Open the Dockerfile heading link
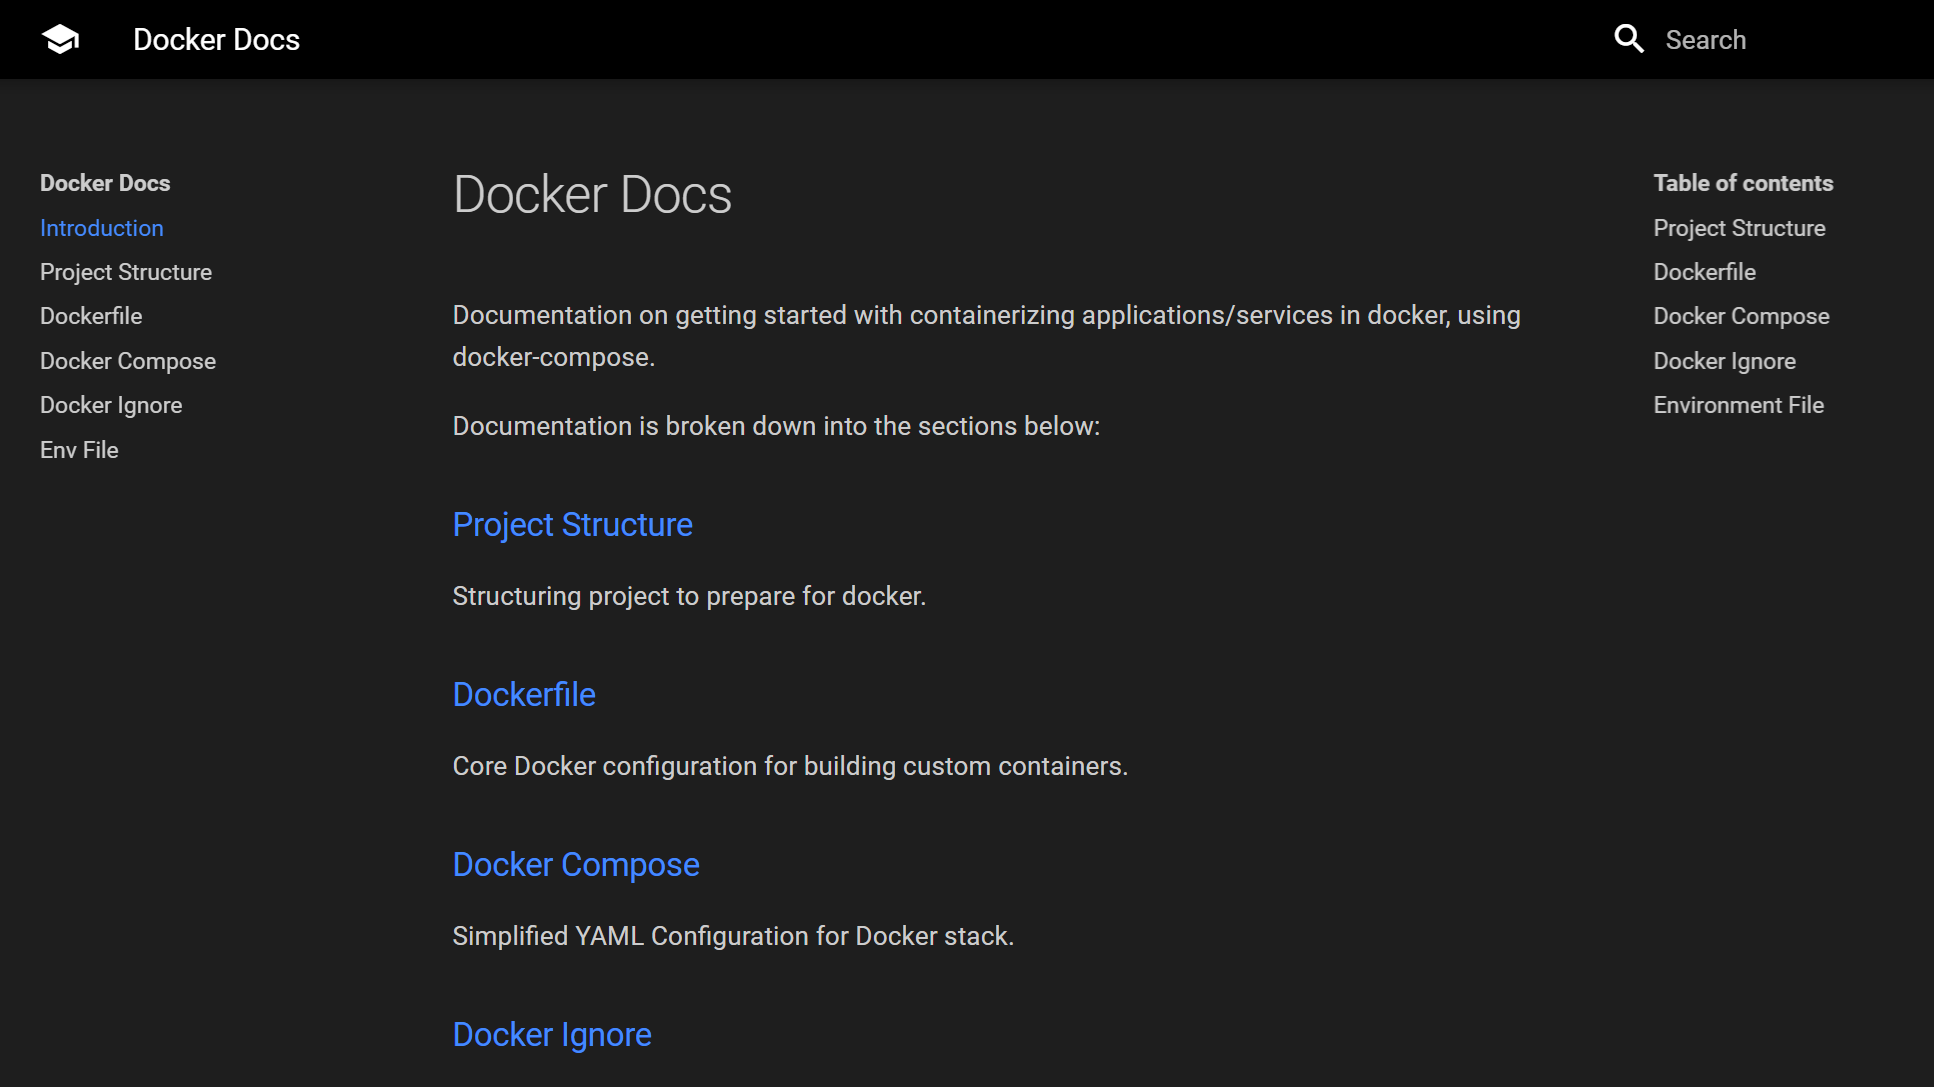 (524, 695)
